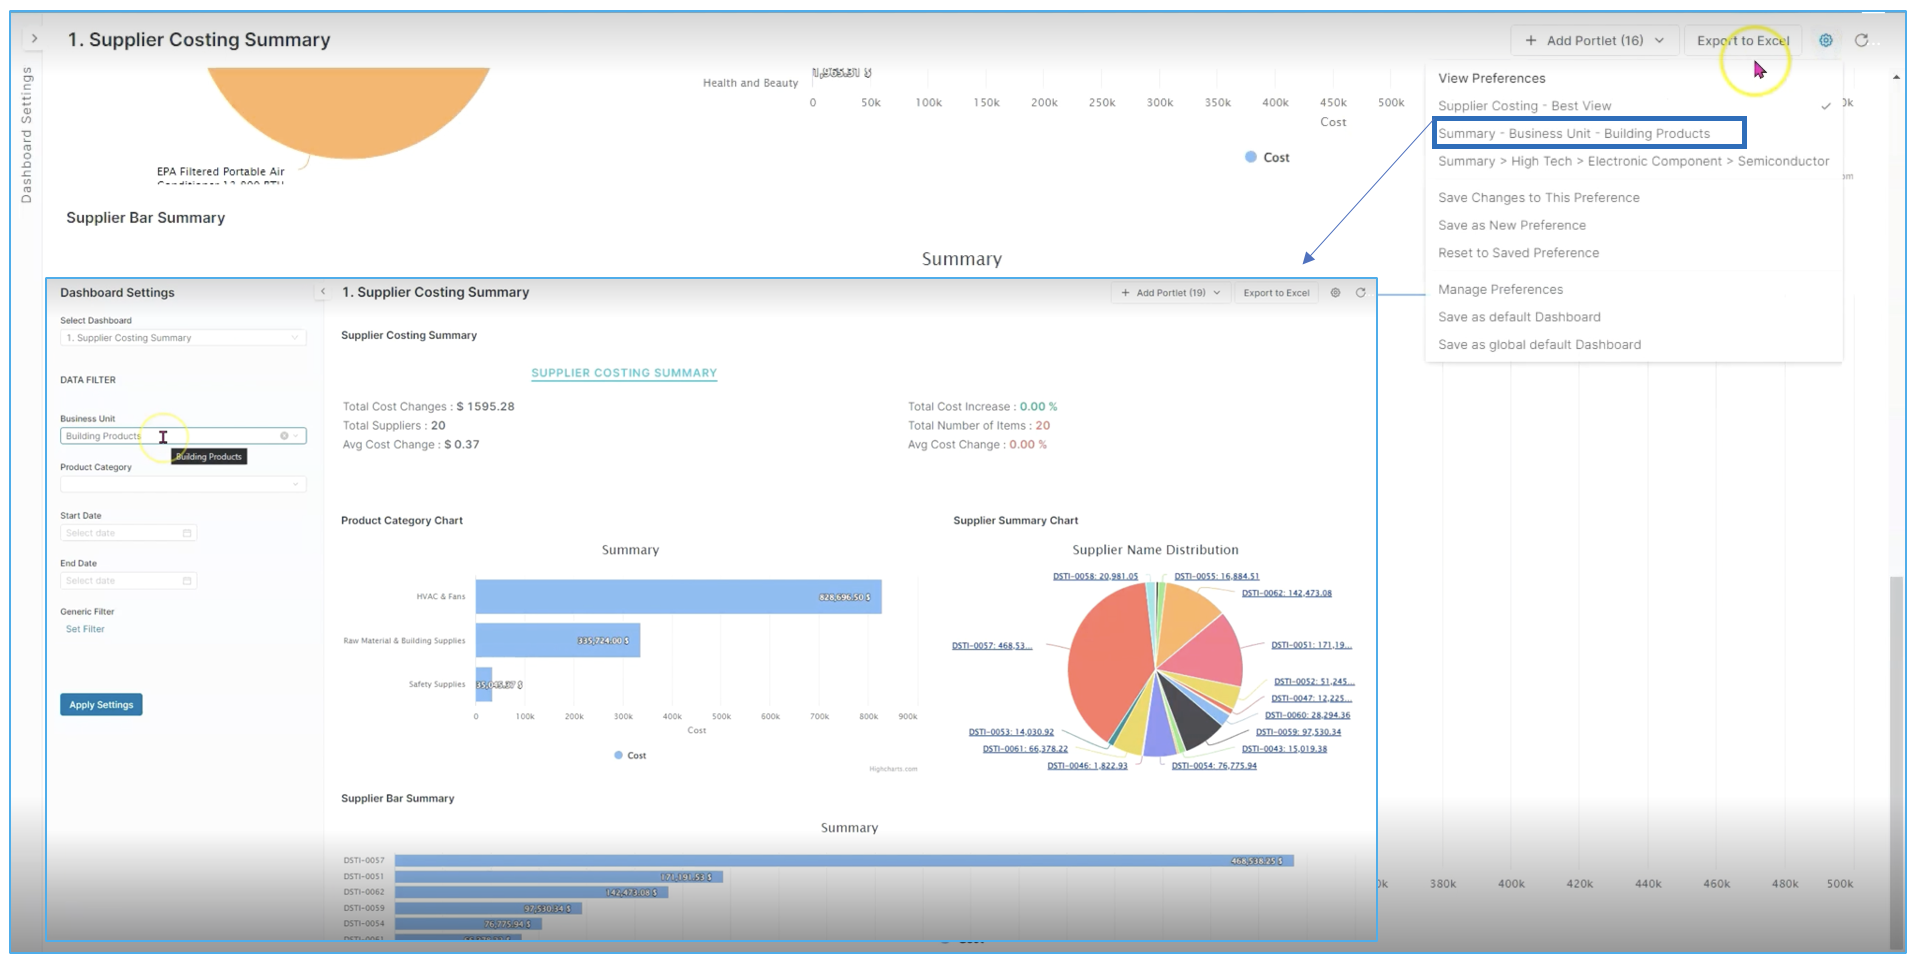Select checked Supplier Costing - Best View preference
1914x964 pixels.
tap(1524, 106)
